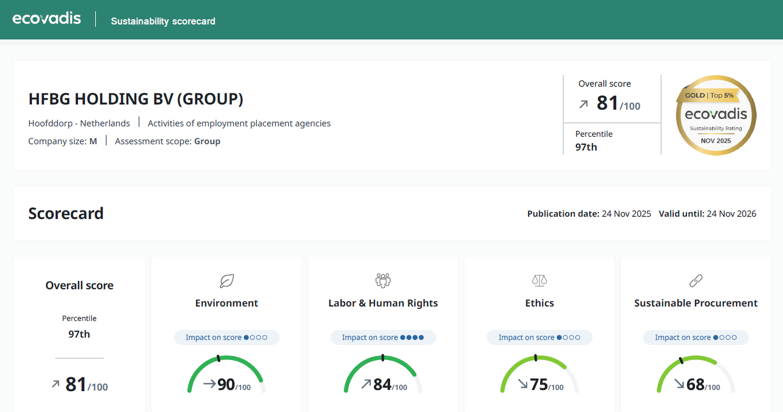Image resolution: width=783 pixels, height=412 pixels.
Task: Click the Ethics impact on score pill
Action: [540, 338]
